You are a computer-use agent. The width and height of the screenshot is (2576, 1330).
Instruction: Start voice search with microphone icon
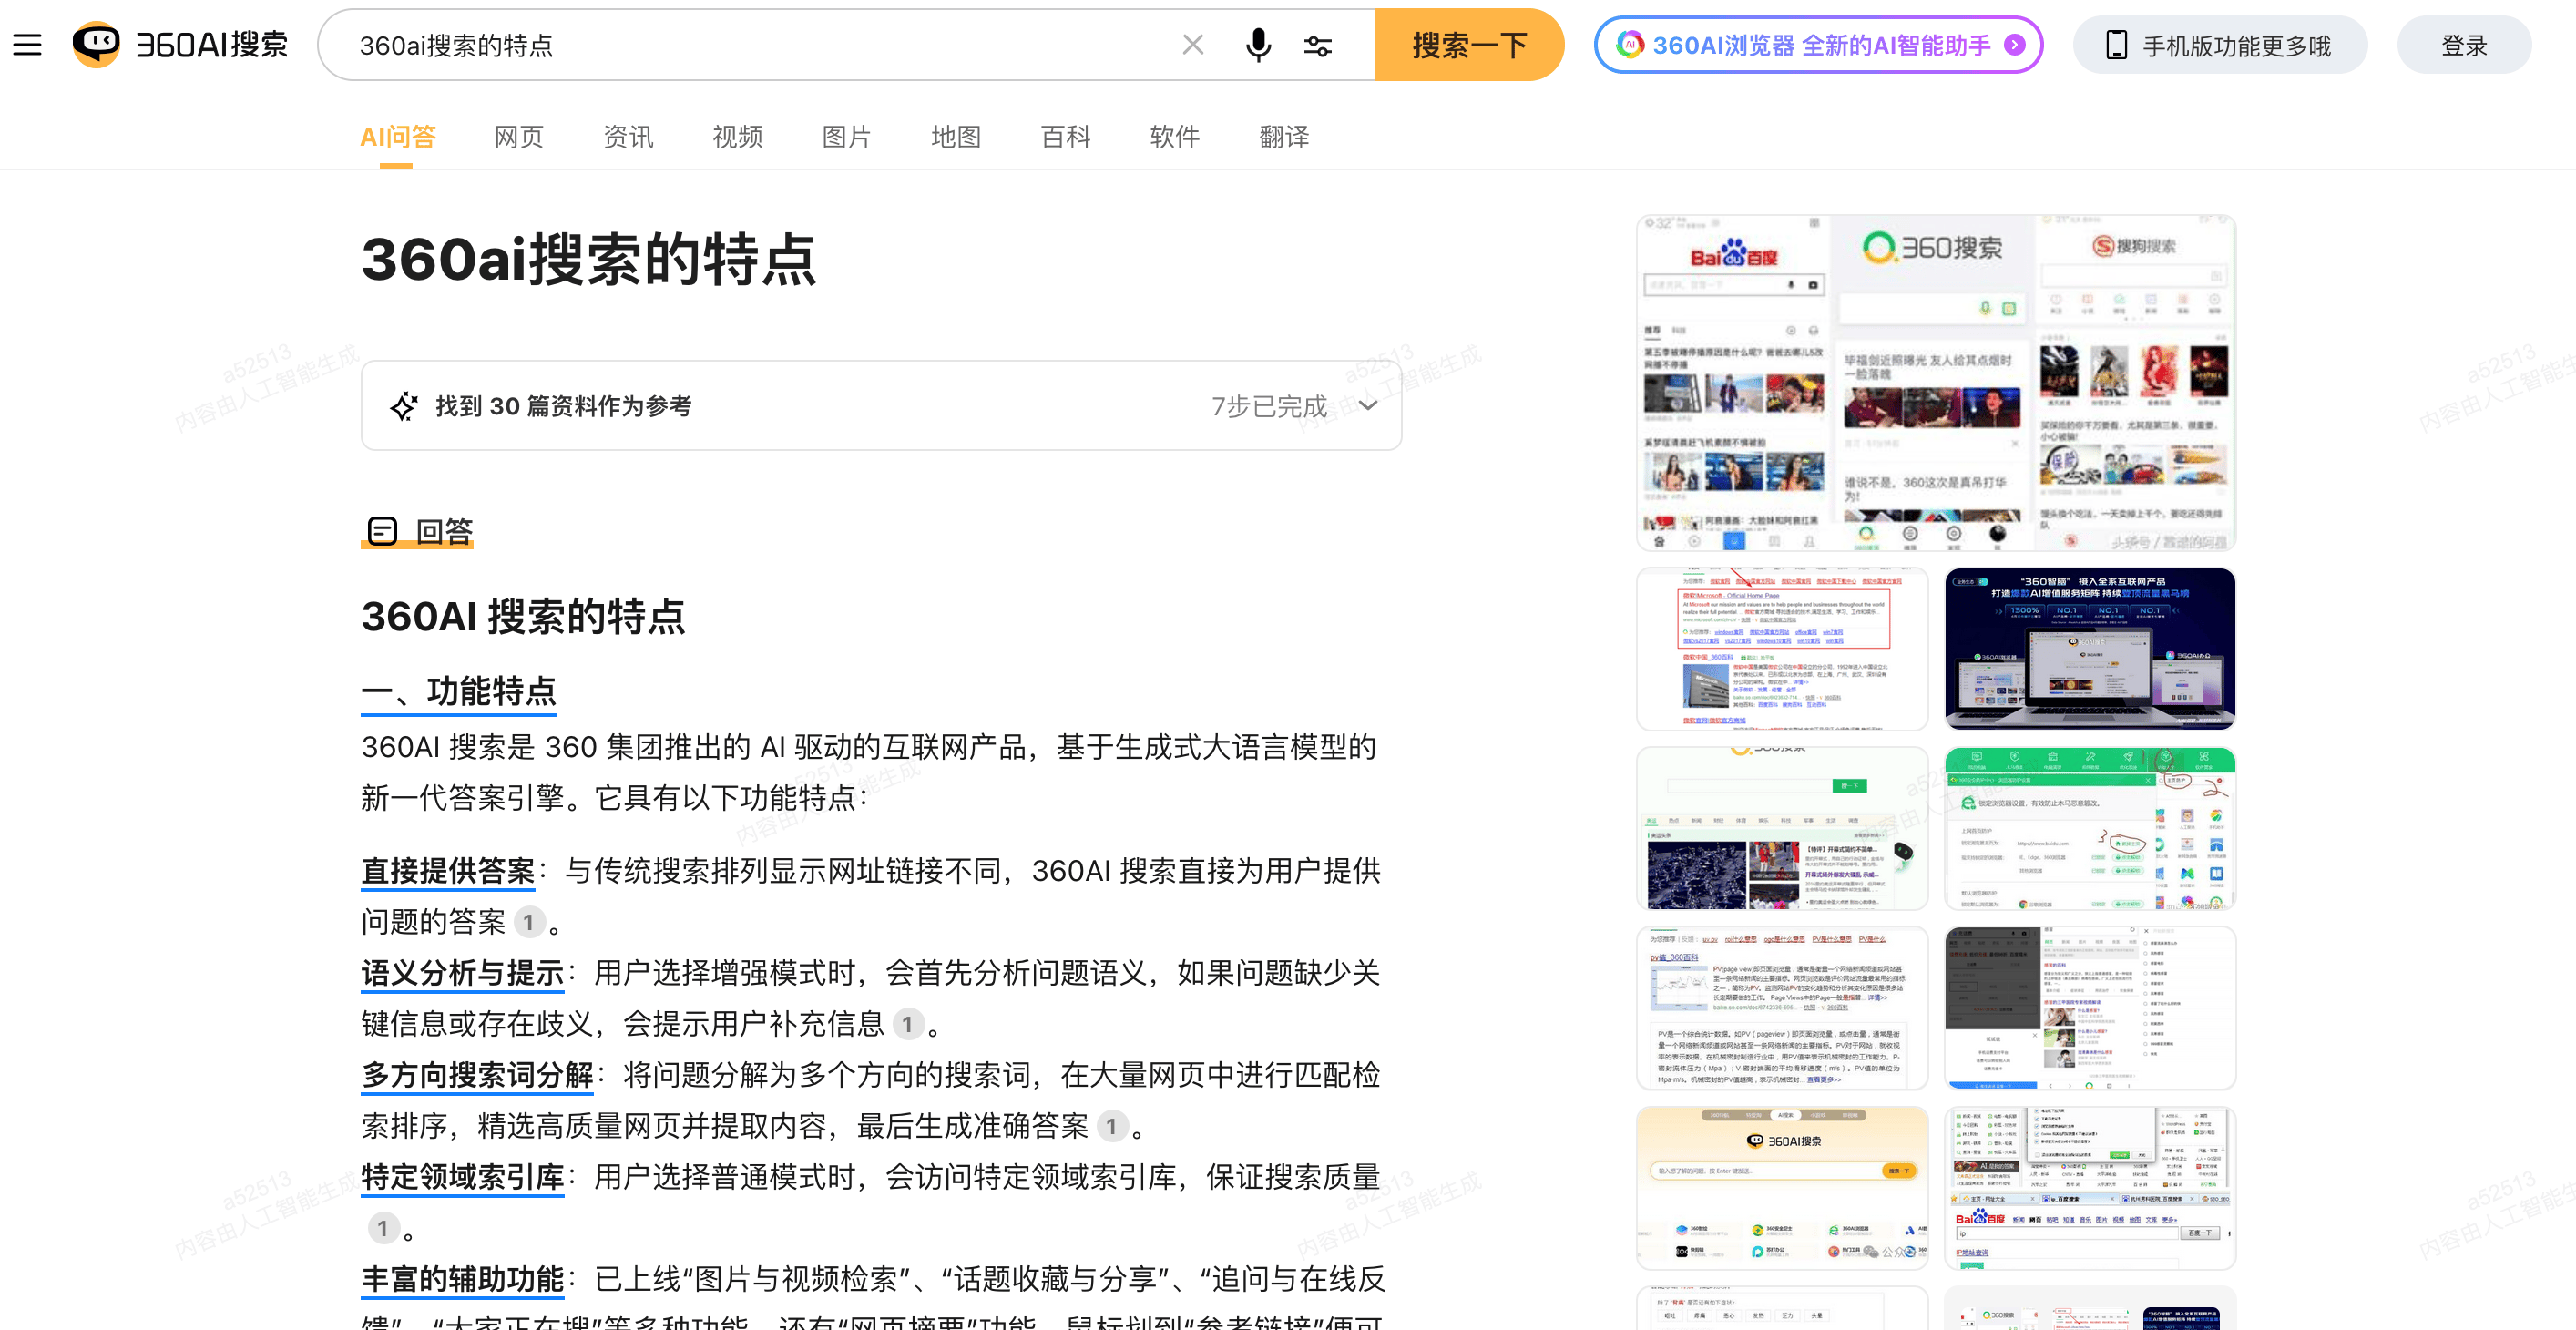[1258, 45]
